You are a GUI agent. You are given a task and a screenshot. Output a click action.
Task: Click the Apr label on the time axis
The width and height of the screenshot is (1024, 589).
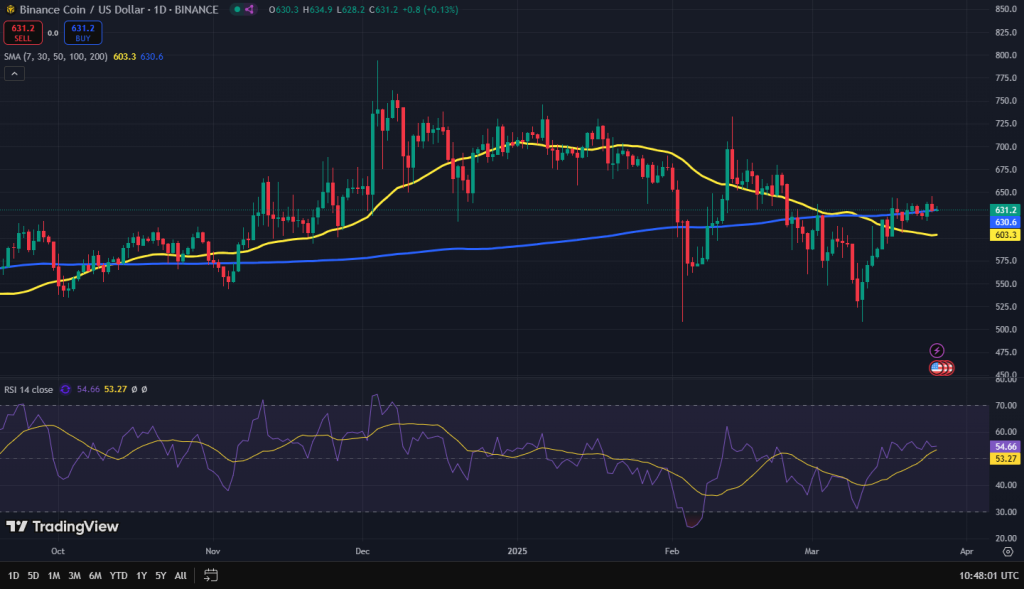[x=967, y=551]
